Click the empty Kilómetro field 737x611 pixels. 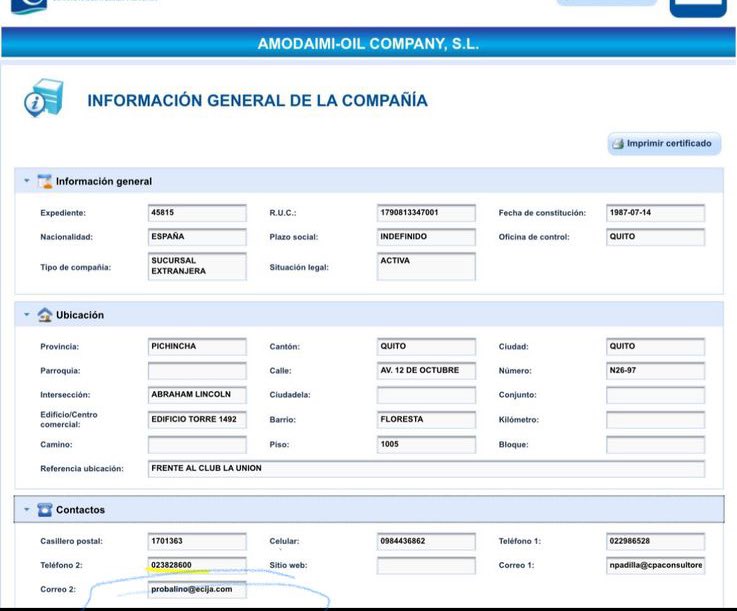click(x=655, y=420)
